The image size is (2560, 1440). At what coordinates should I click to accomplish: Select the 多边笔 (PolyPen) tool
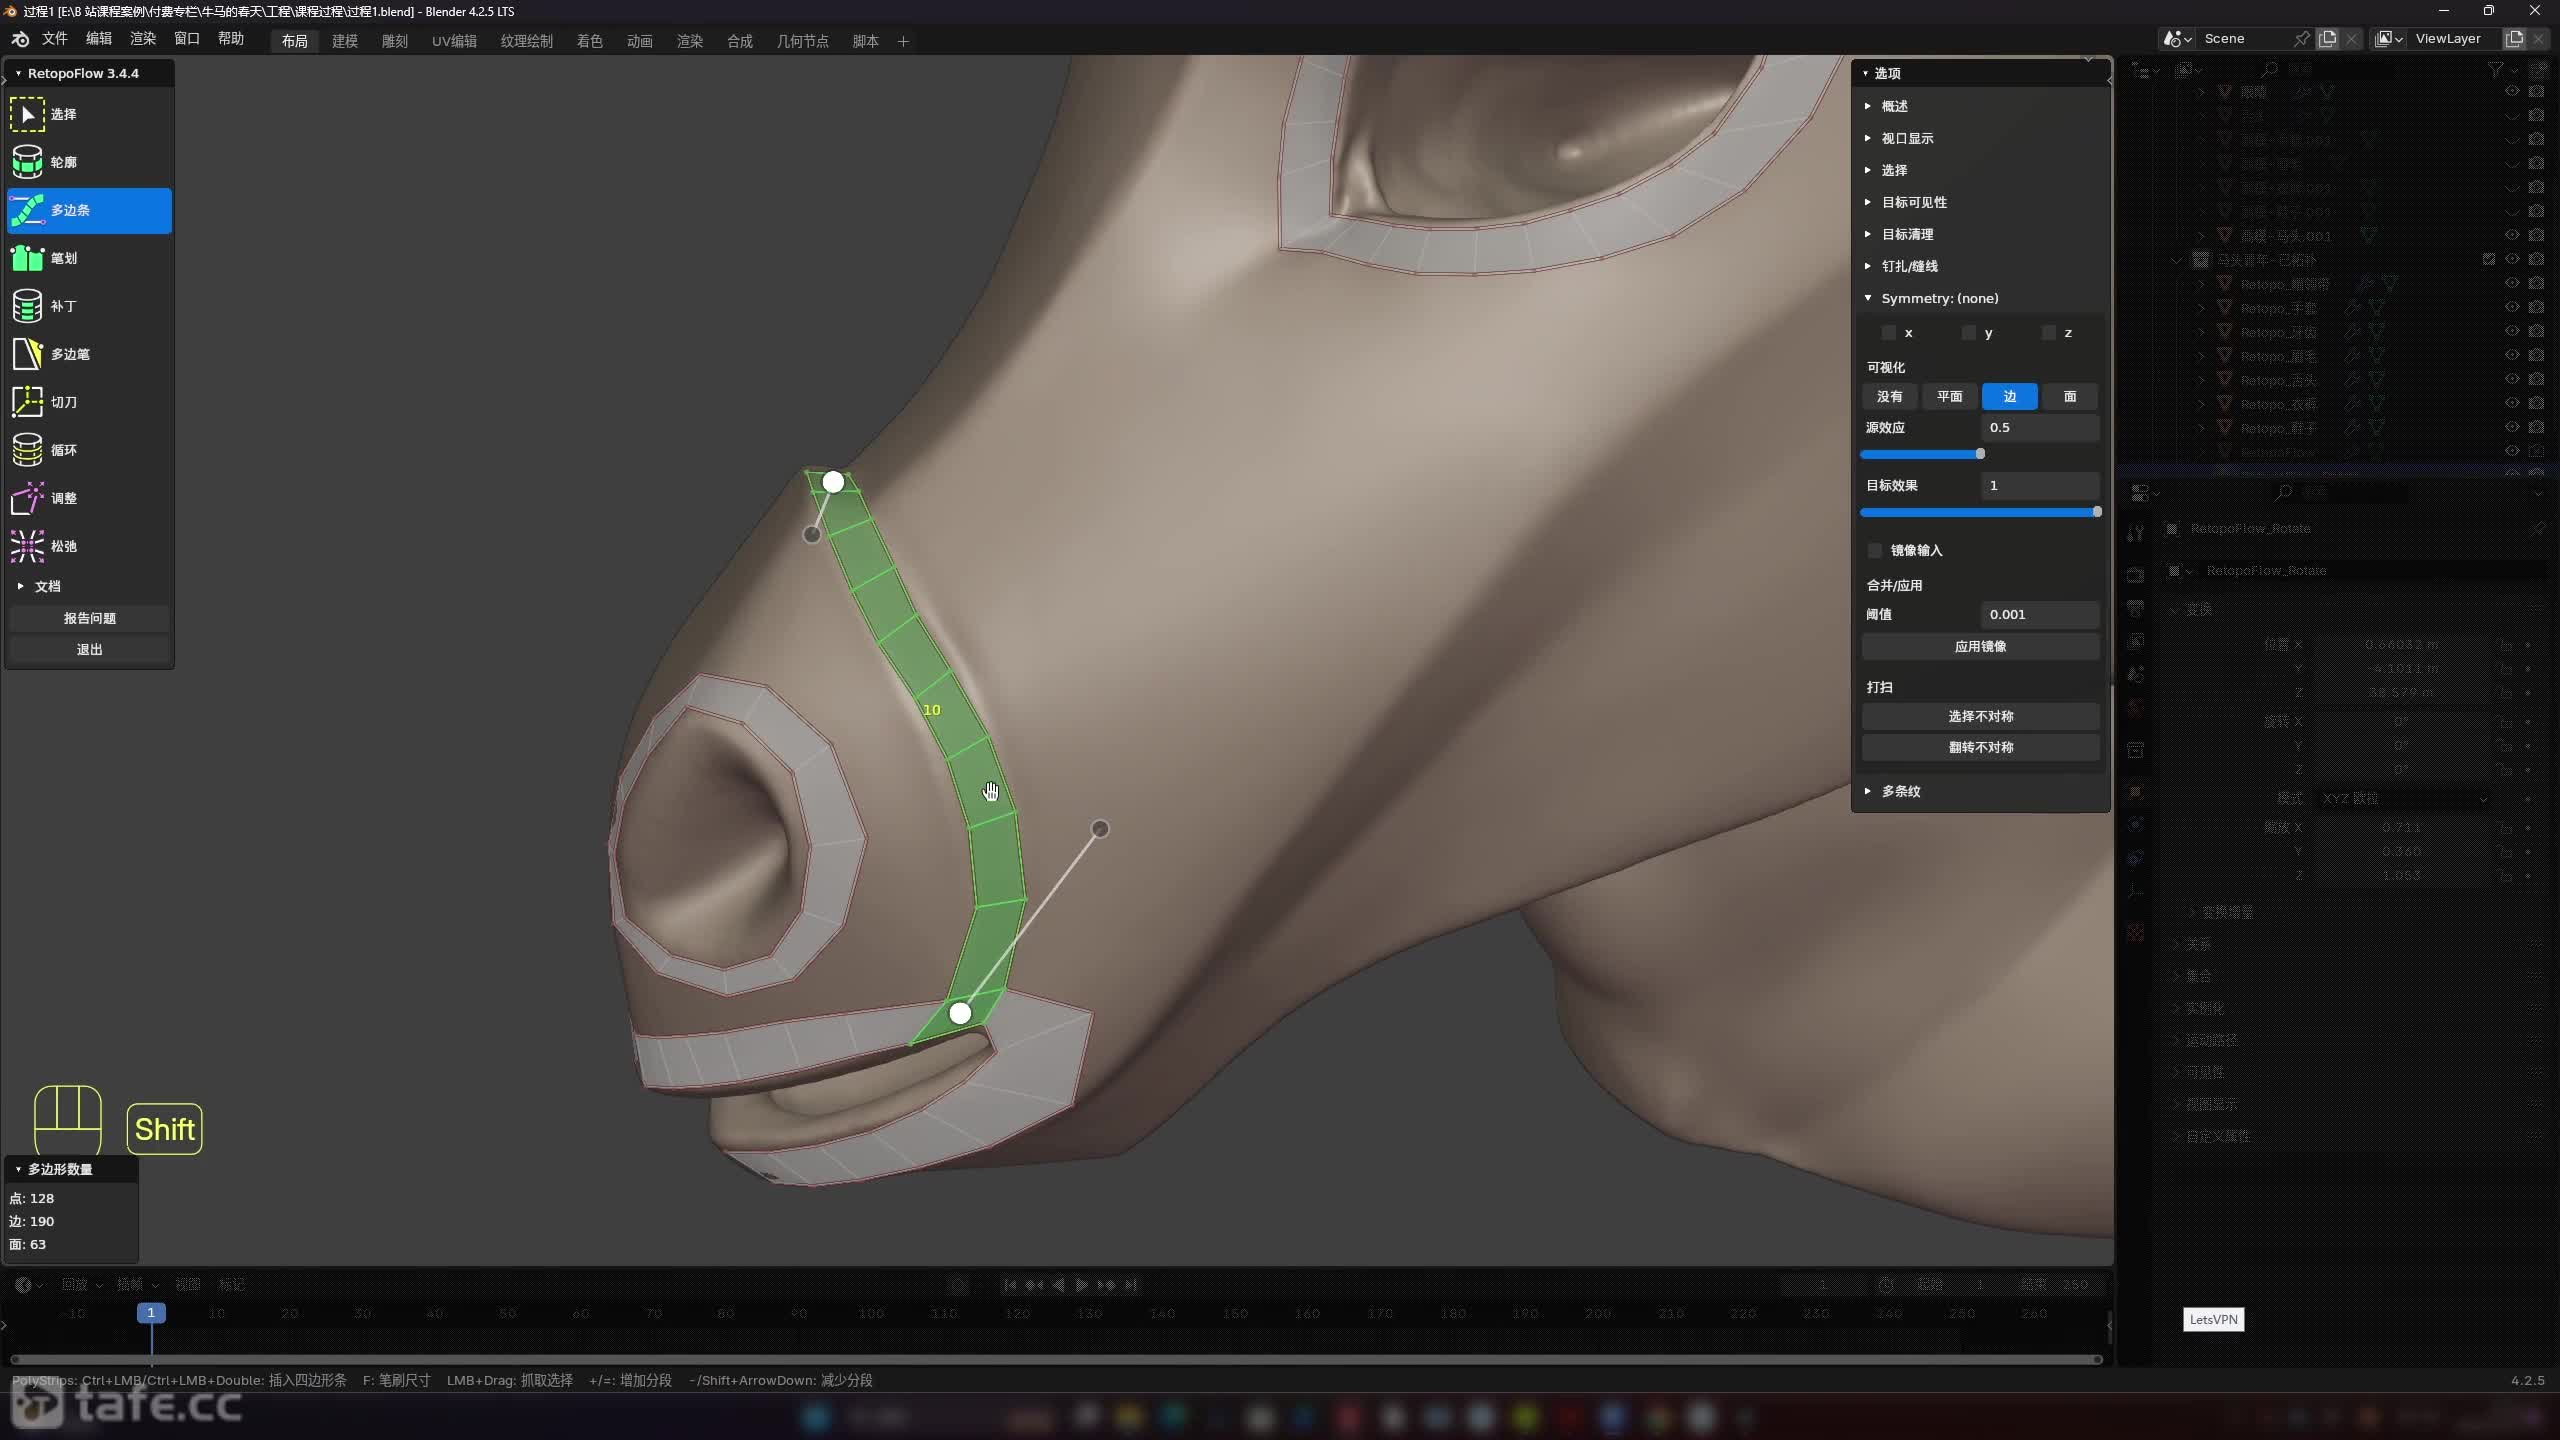coord(68,354)
